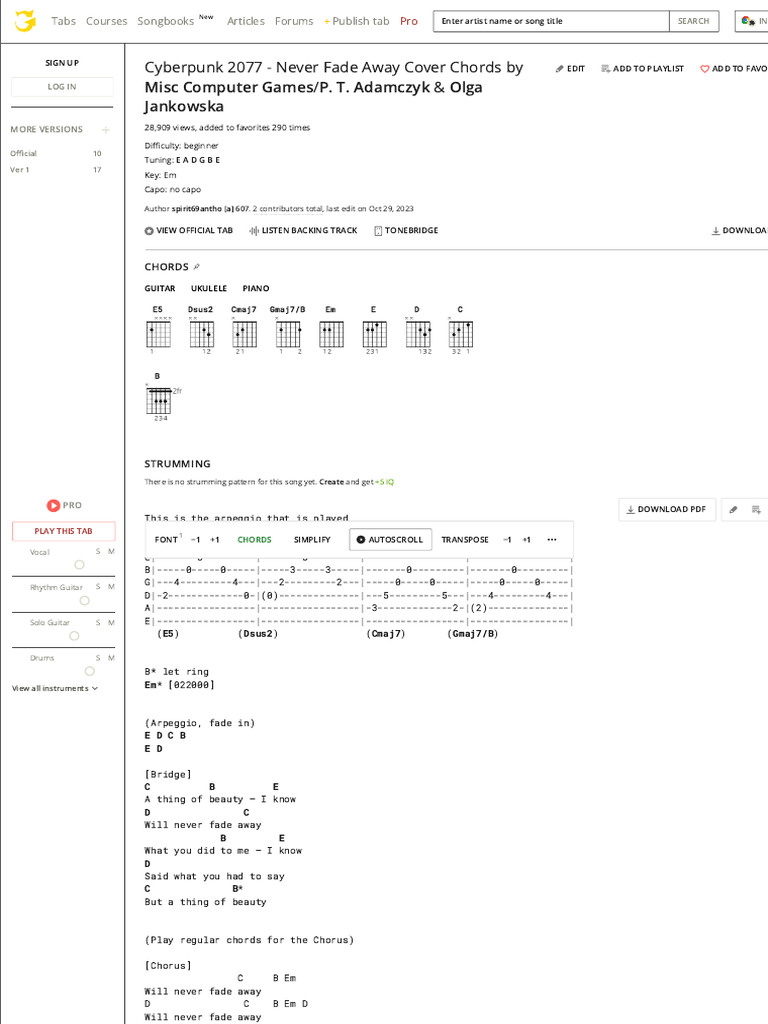Open the Courses navigation item

point(106,21)
